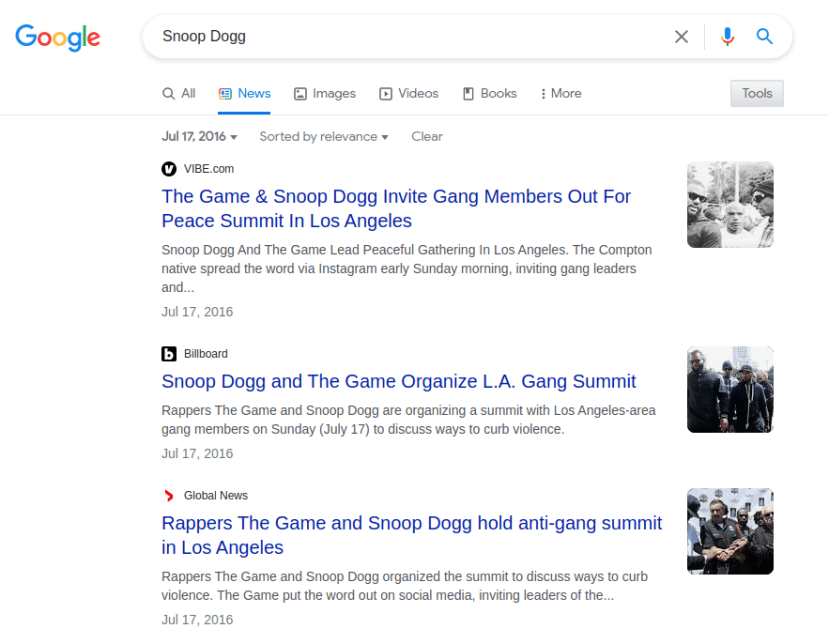Select the News tab
This screenshot has height=644, width=829.
pos(244,93)
